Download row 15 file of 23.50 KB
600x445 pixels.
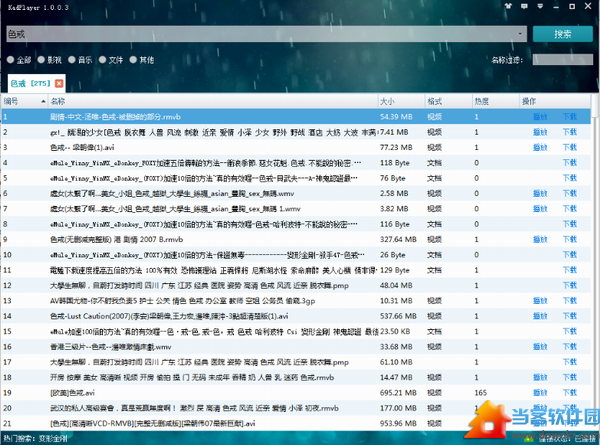click(x=570, y=331)
